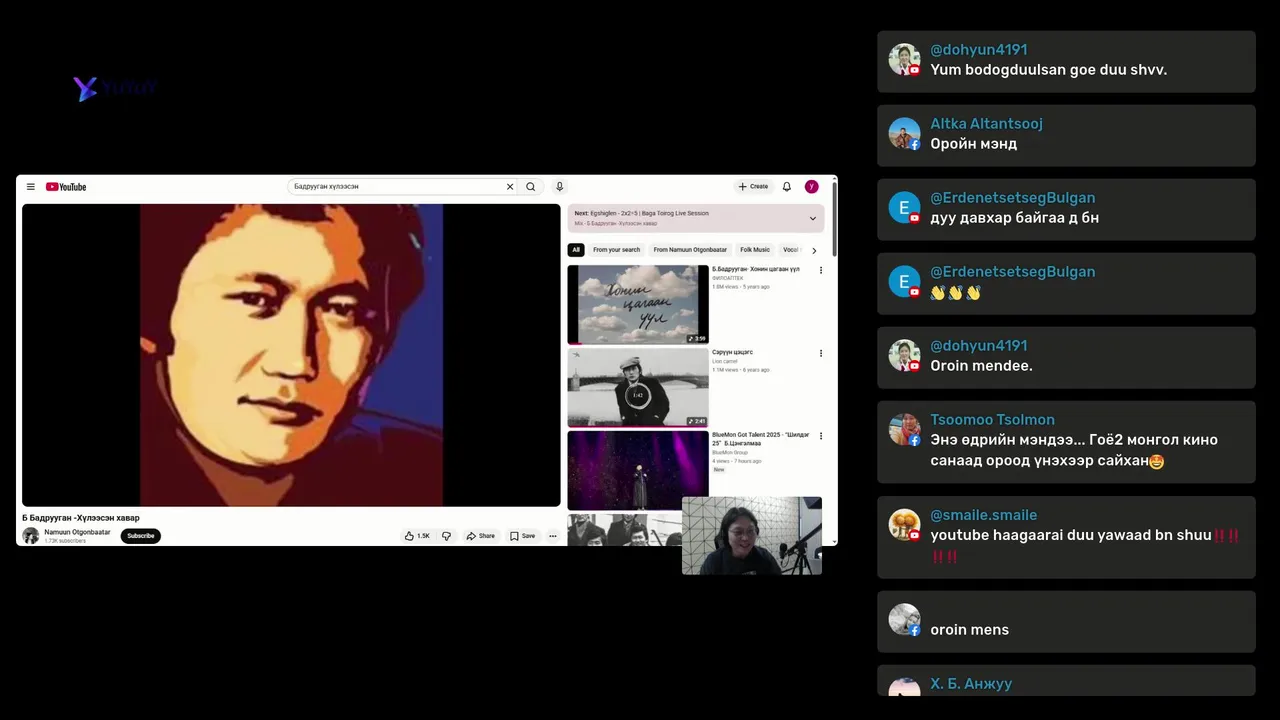Screen dimensions: 1280x720
Task: Click the magnifier search button
Action: click(x=531, y=187)
